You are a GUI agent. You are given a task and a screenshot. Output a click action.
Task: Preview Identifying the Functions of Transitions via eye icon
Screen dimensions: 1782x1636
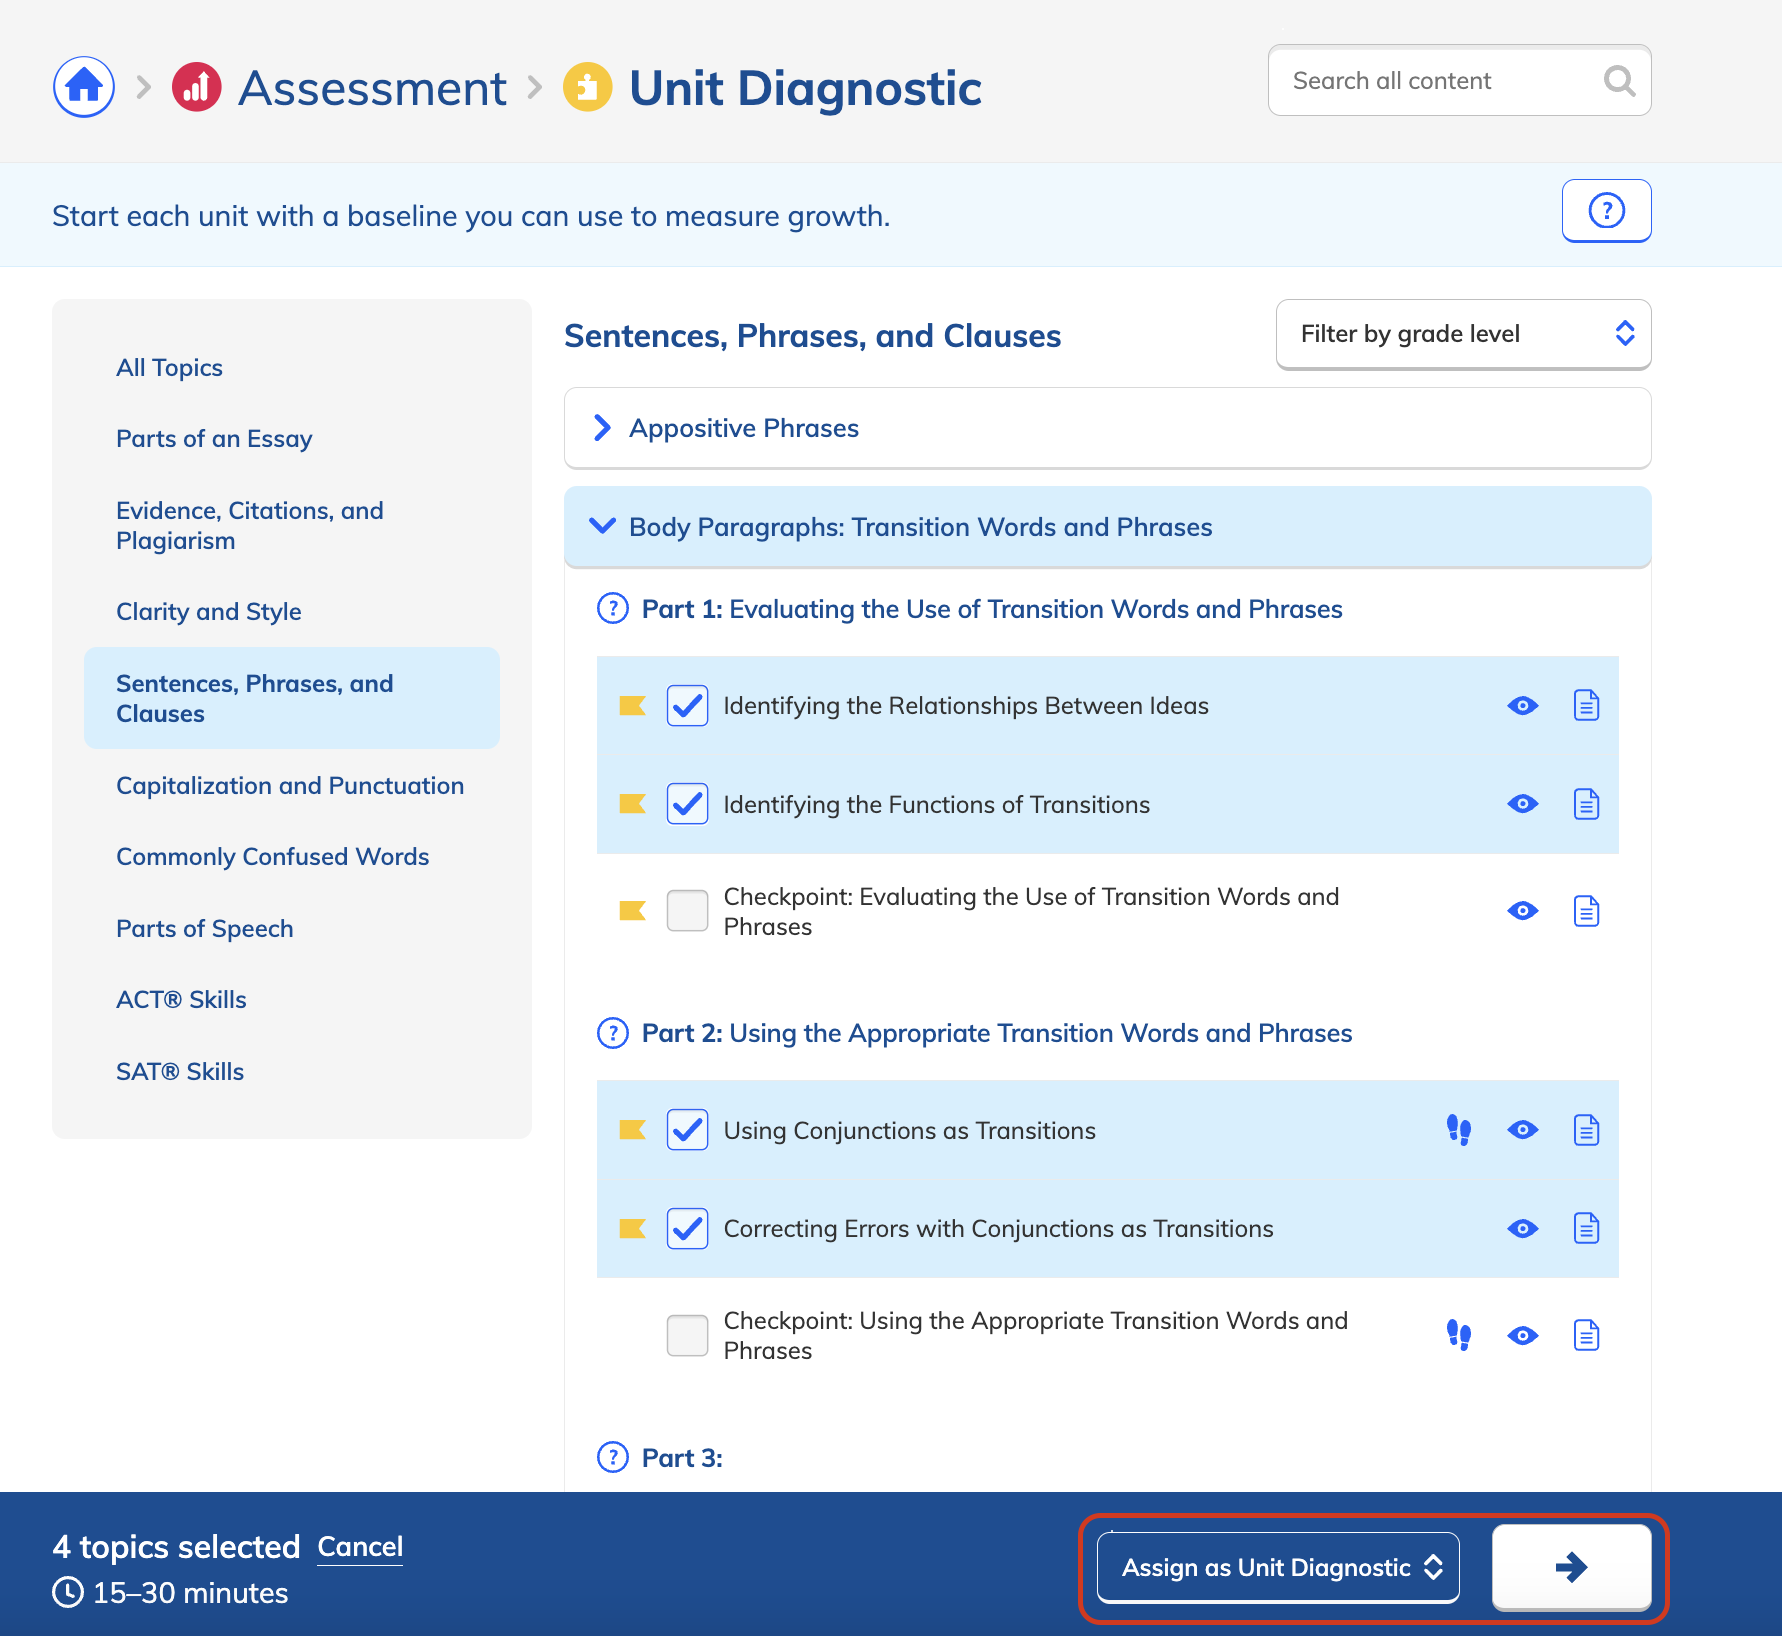pyautogui.click(x=1523, y=804)
